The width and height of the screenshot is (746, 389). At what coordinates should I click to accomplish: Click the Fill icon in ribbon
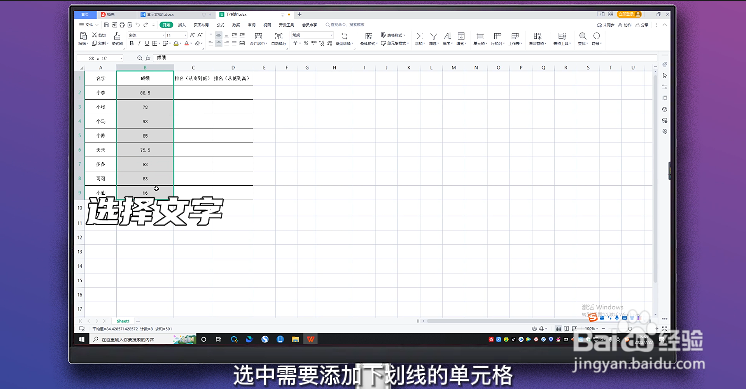(461, 36)
